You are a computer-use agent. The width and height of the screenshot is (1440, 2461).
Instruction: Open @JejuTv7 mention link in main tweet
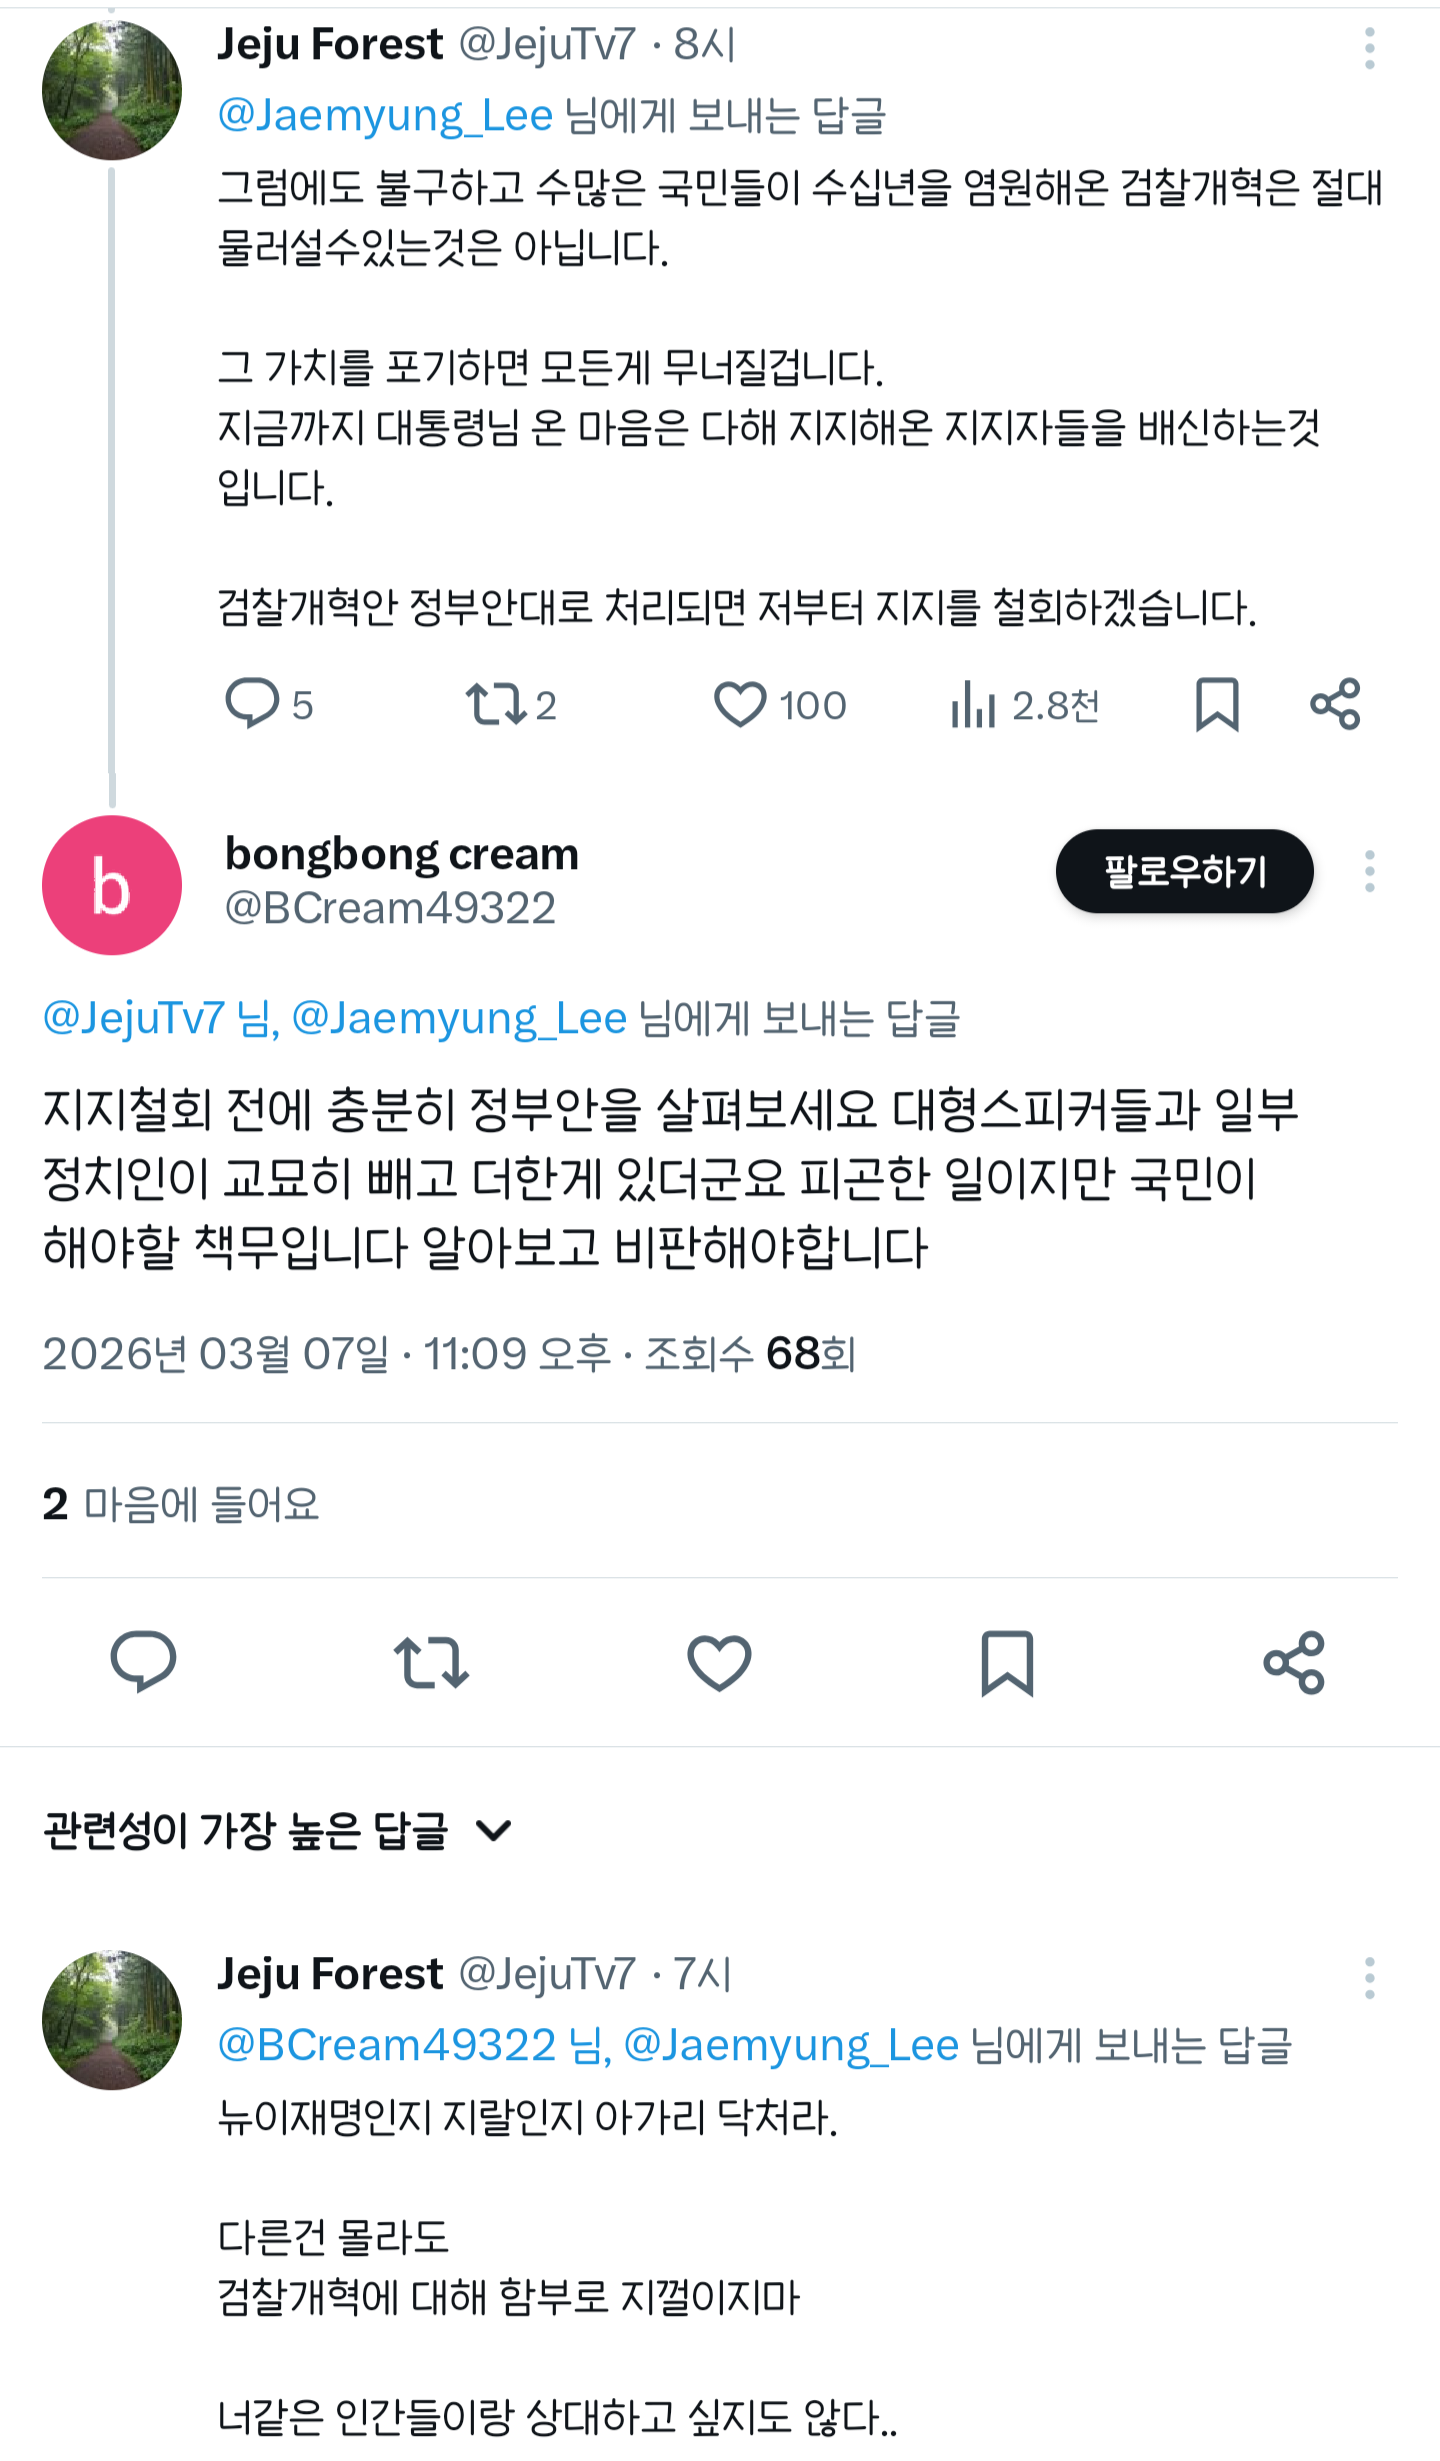[x=133, y=1018]
